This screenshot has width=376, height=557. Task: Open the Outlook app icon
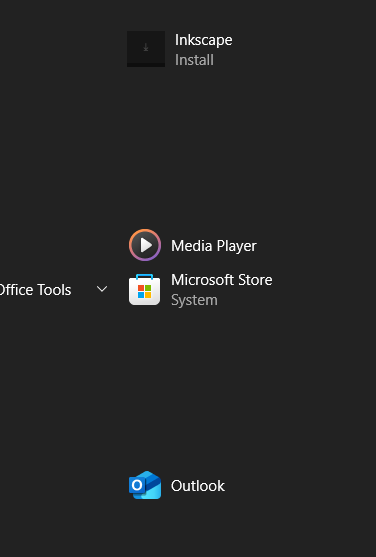[145, 485]
